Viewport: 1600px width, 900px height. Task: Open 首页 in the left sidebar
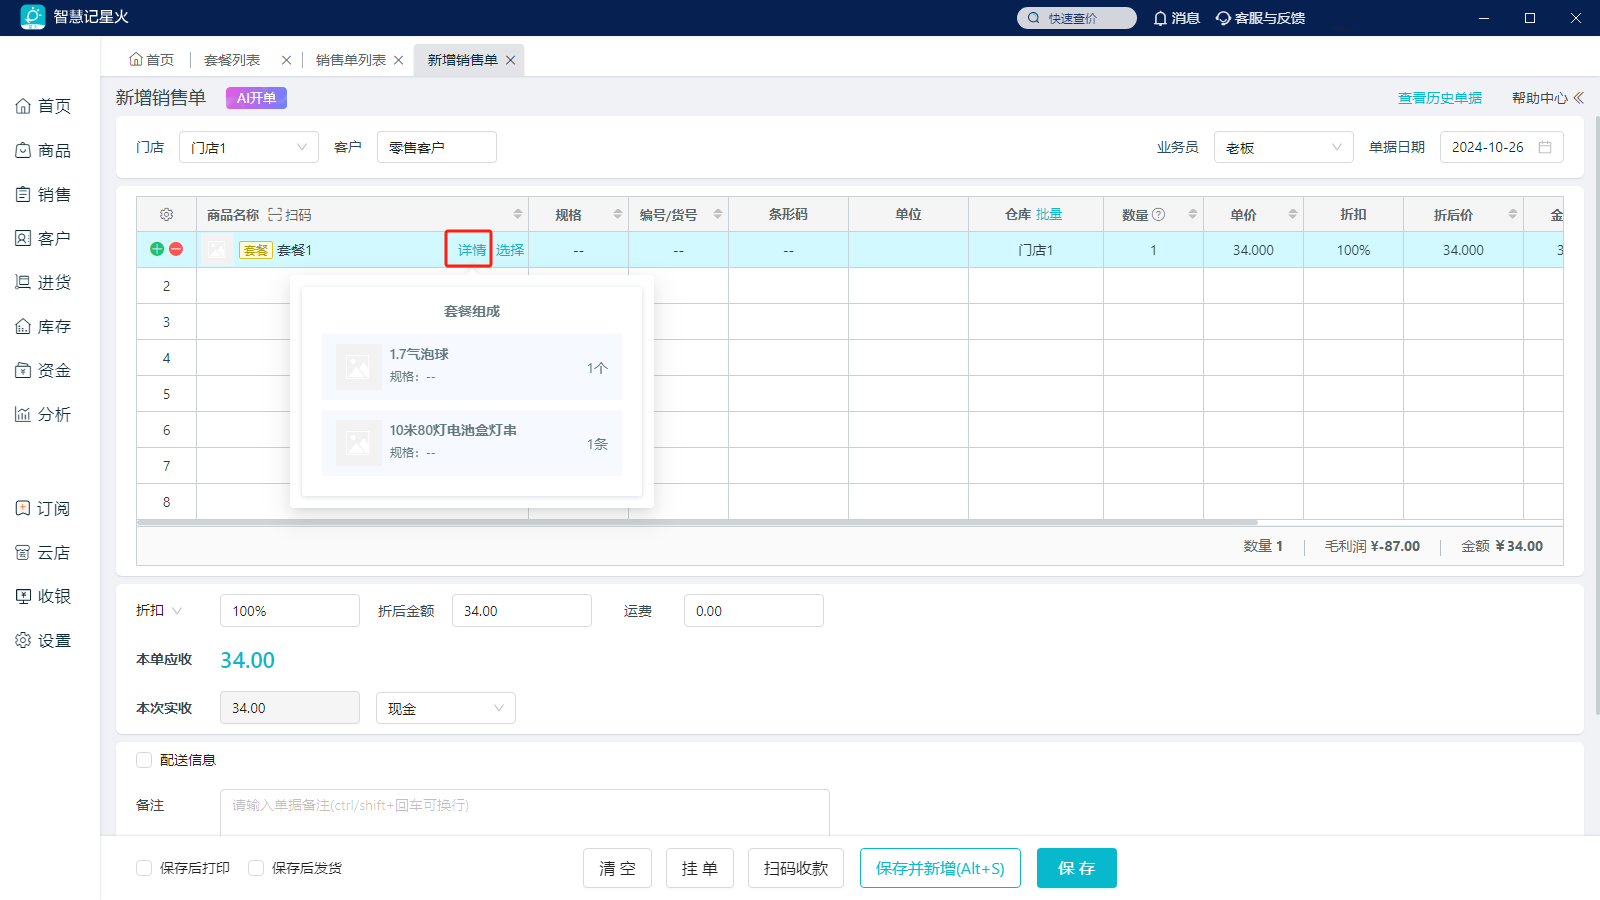tap(43, 106)
